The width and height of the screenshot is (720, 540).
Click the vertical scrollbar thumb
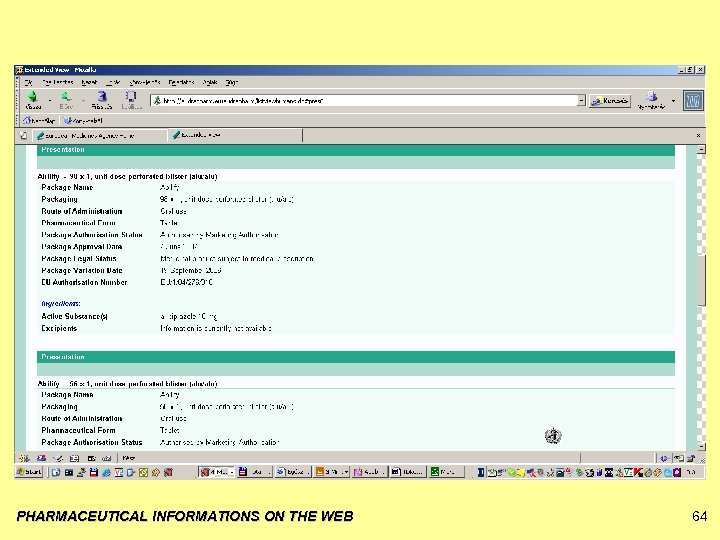point(701,280)
